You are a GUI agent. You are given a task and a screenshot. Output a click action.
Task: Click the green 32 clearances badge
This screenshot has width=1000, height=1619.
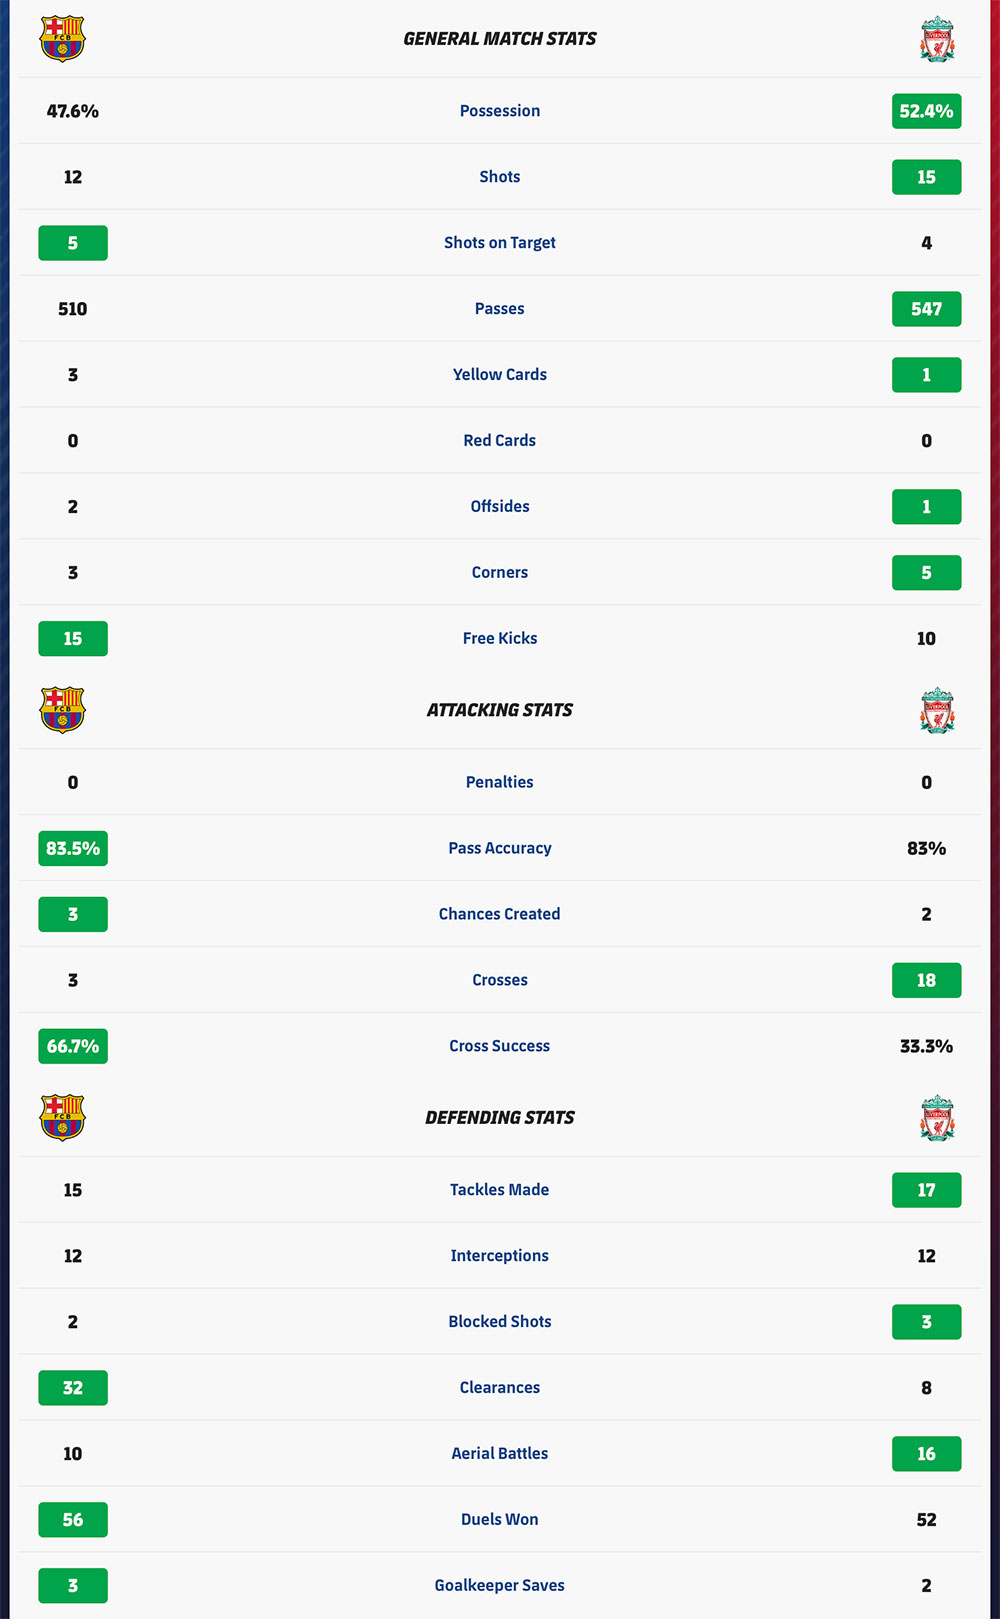[x=73, y=1388]
